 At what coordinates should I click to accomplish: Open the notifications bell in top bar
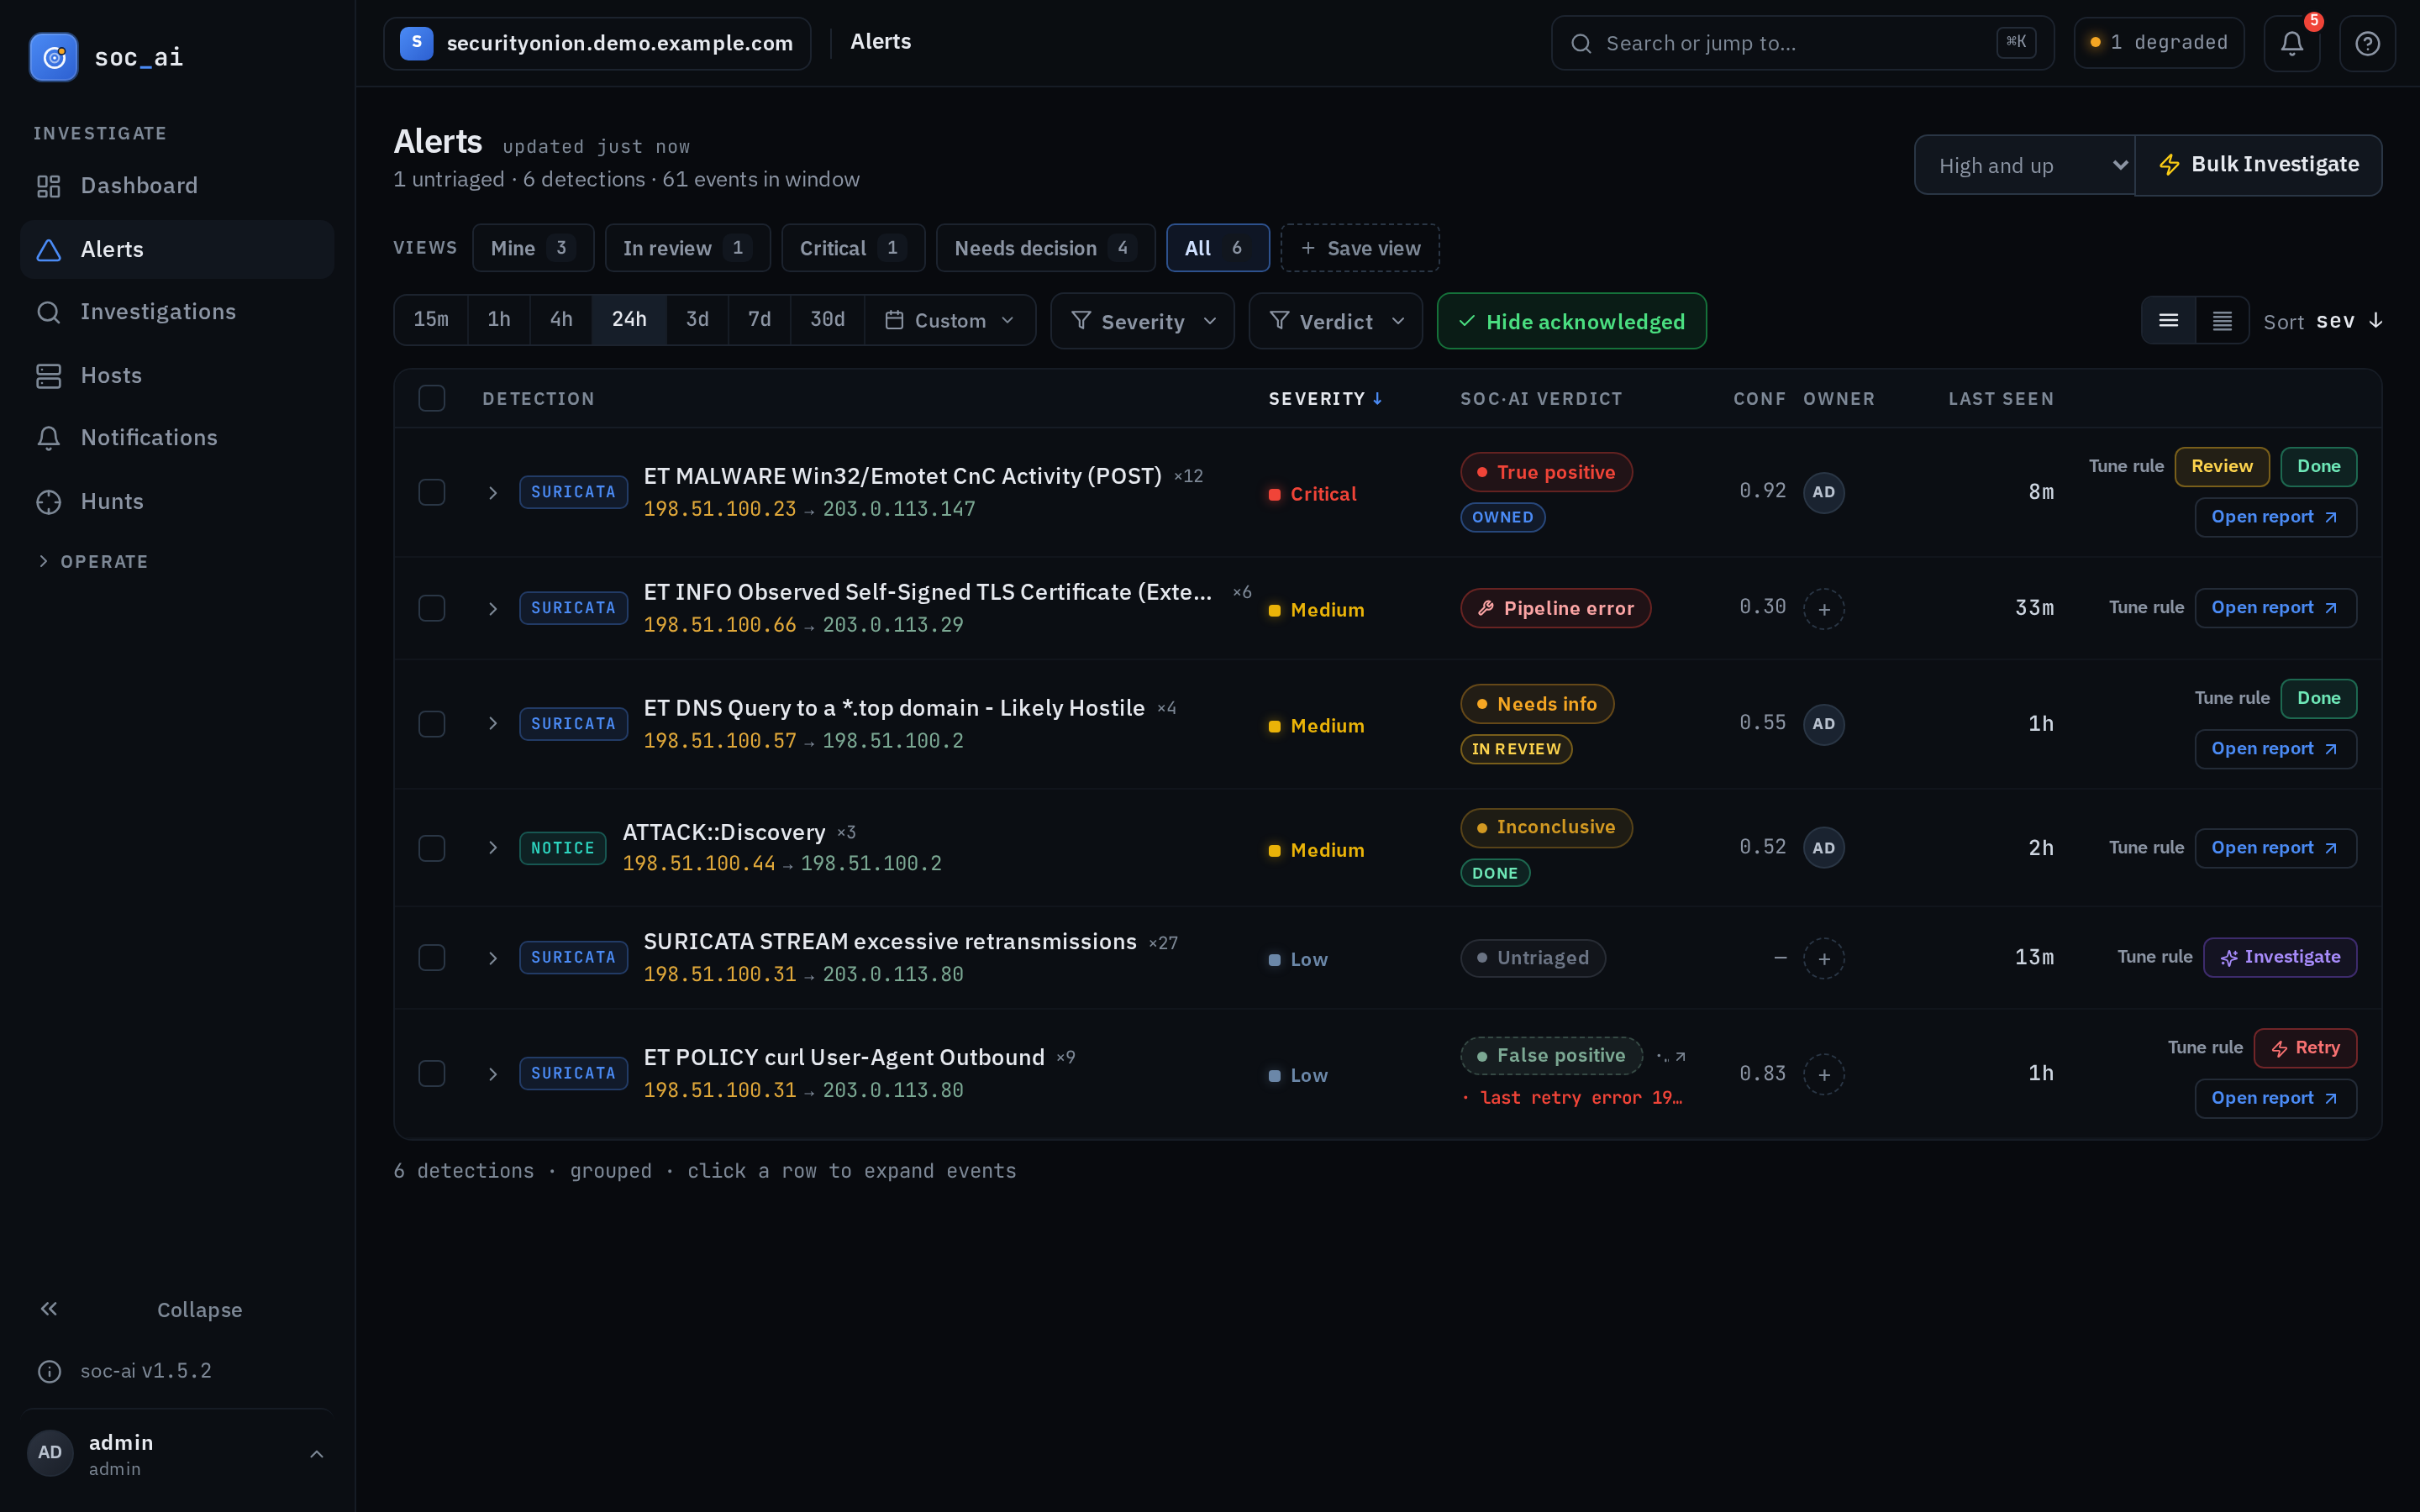pyautogui.click(x=2292, y=43)
